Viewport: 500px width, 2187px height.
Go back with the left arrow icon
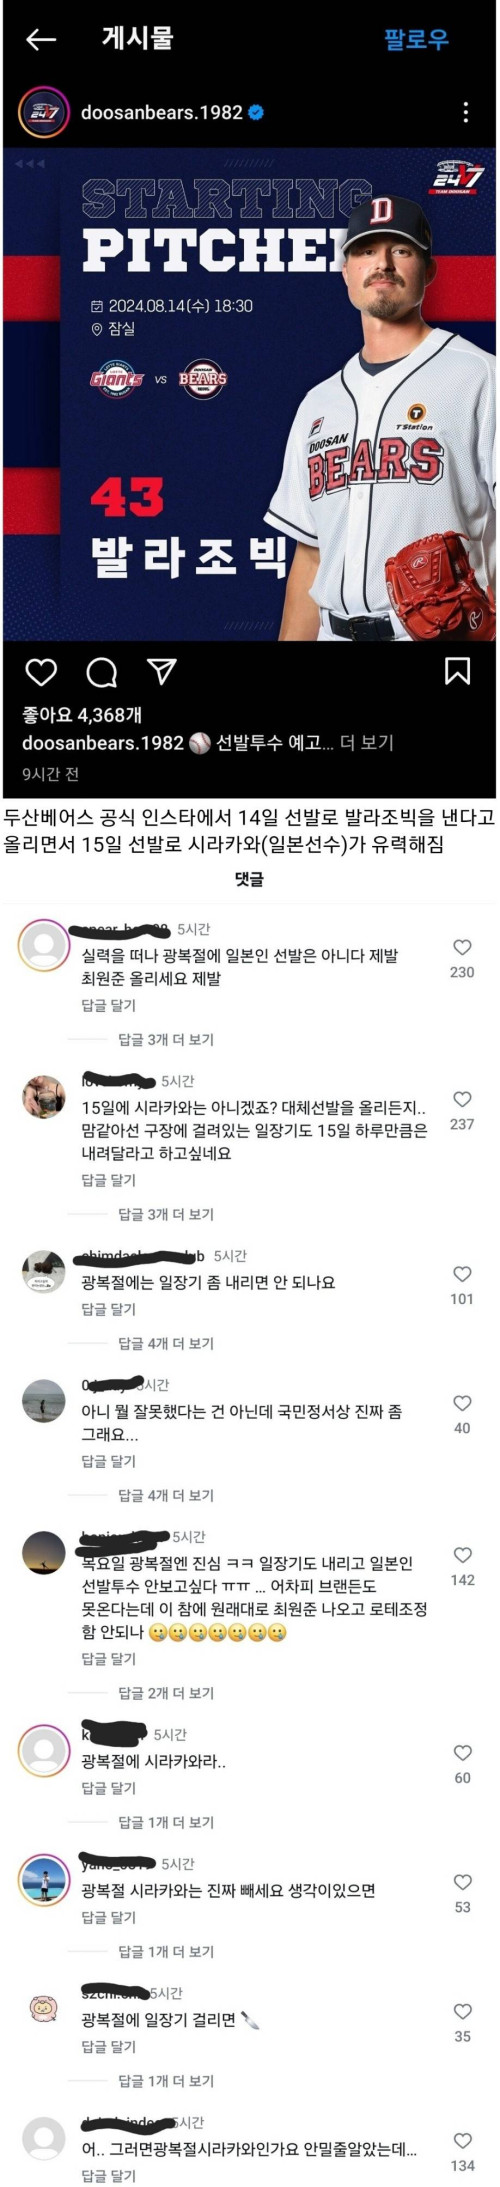coord(41,39)
